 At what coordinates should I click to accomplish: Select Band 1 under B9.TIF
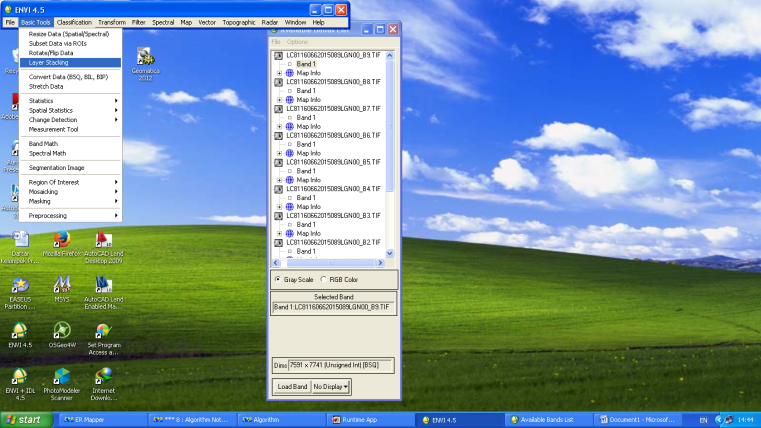pyautogui.click(x=306, y=64)
